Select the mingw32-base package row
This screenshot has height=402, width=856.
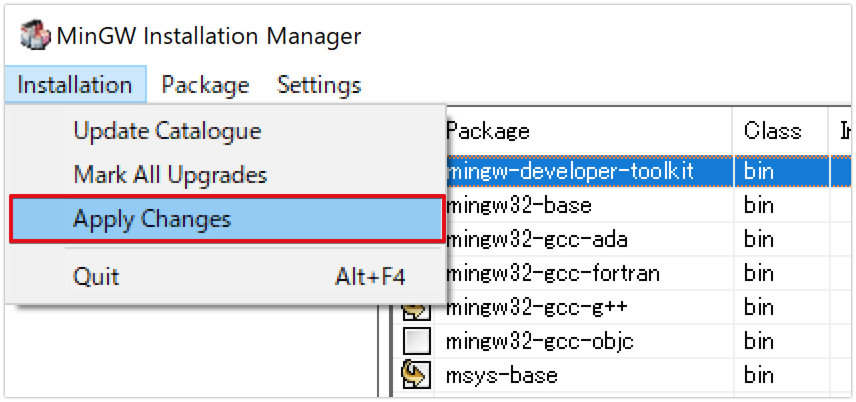point(519,206)
